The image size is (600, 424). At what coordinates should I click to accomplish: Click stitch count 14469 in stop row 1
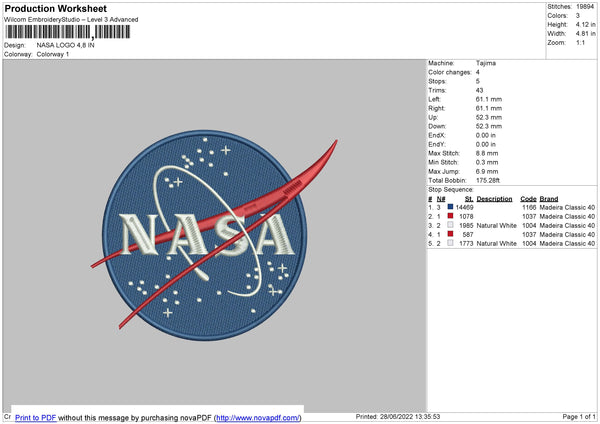[465, 207]
